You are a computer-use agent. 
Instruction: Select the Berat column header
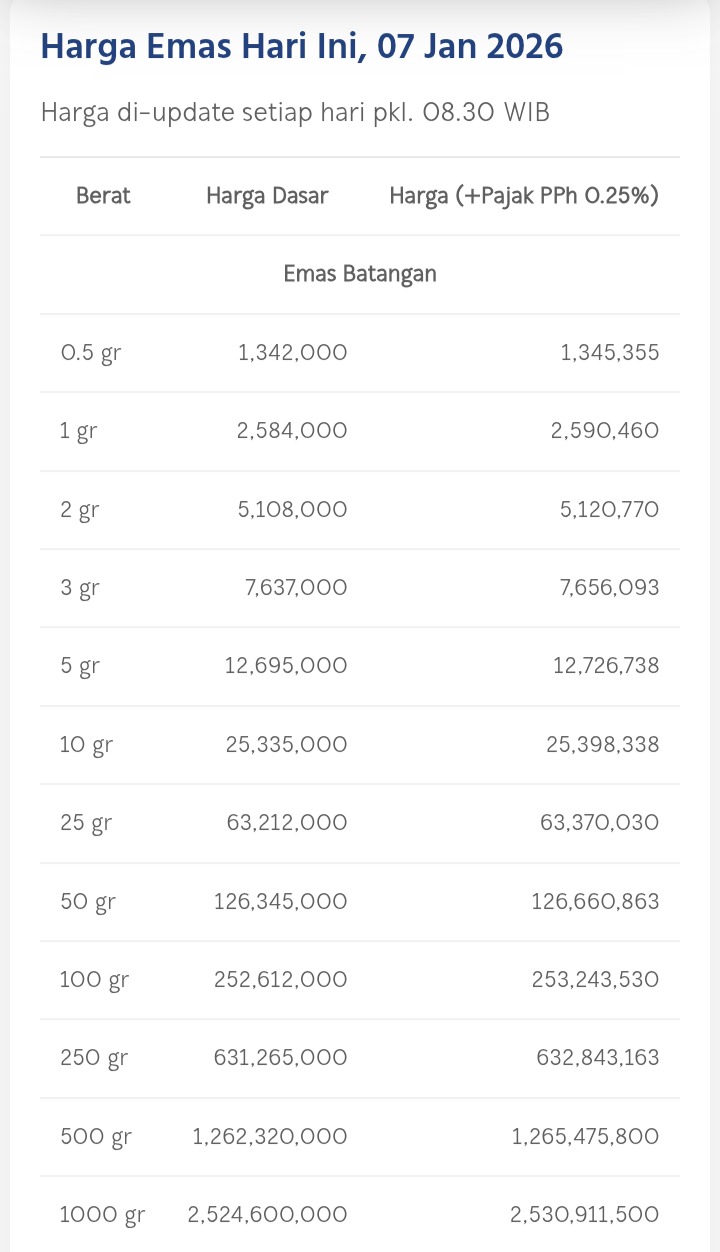(x=103, y=196)
